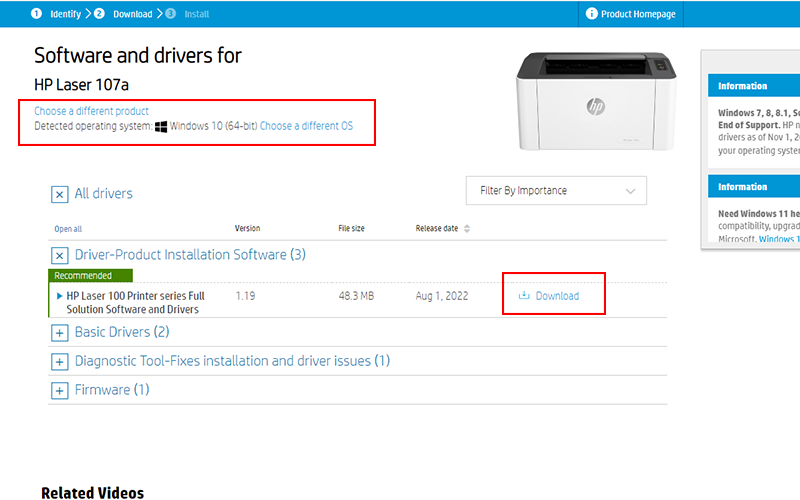800x500 pixels.
Task: Click the step 1 Identify circle icon
Action: click(36, 14)
